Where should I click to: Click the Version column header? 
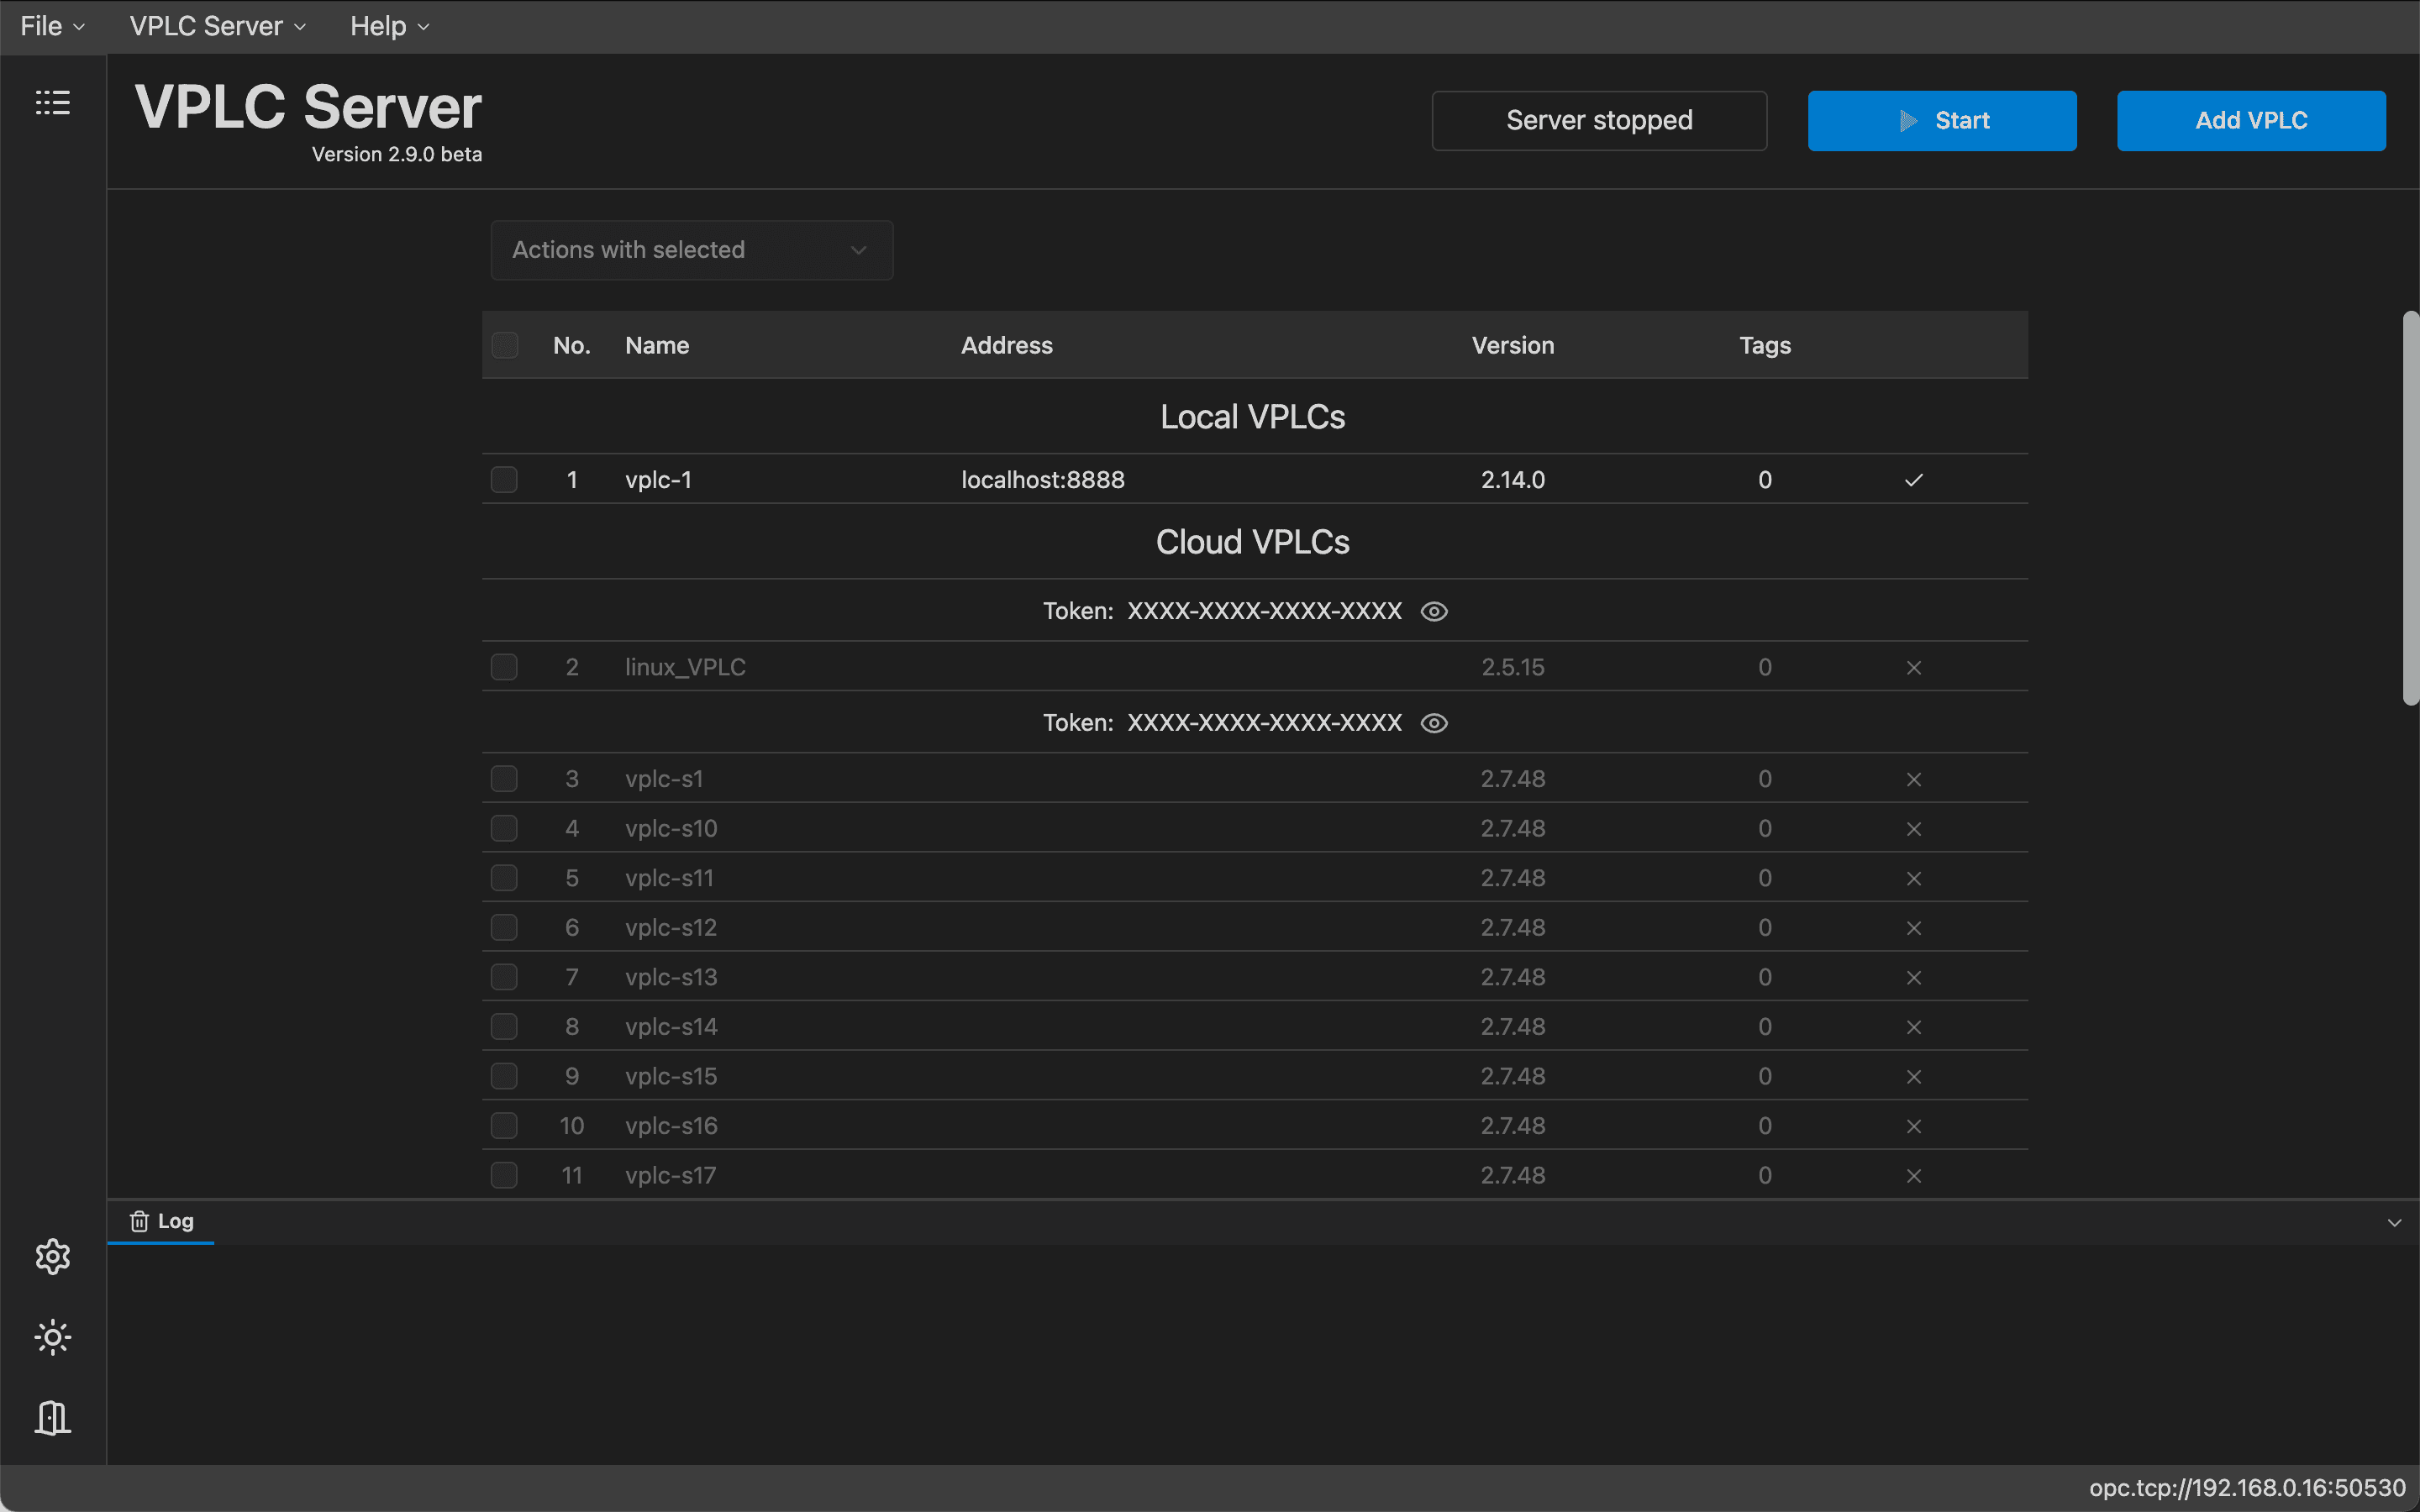[1513, 345]
